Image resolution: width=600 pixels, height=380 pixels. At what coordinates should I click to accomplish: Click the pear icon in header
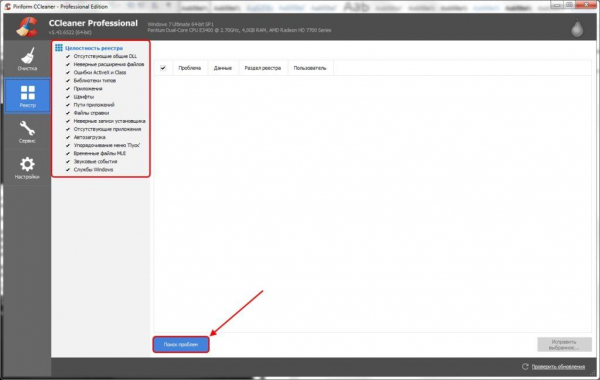coord(577,28)
